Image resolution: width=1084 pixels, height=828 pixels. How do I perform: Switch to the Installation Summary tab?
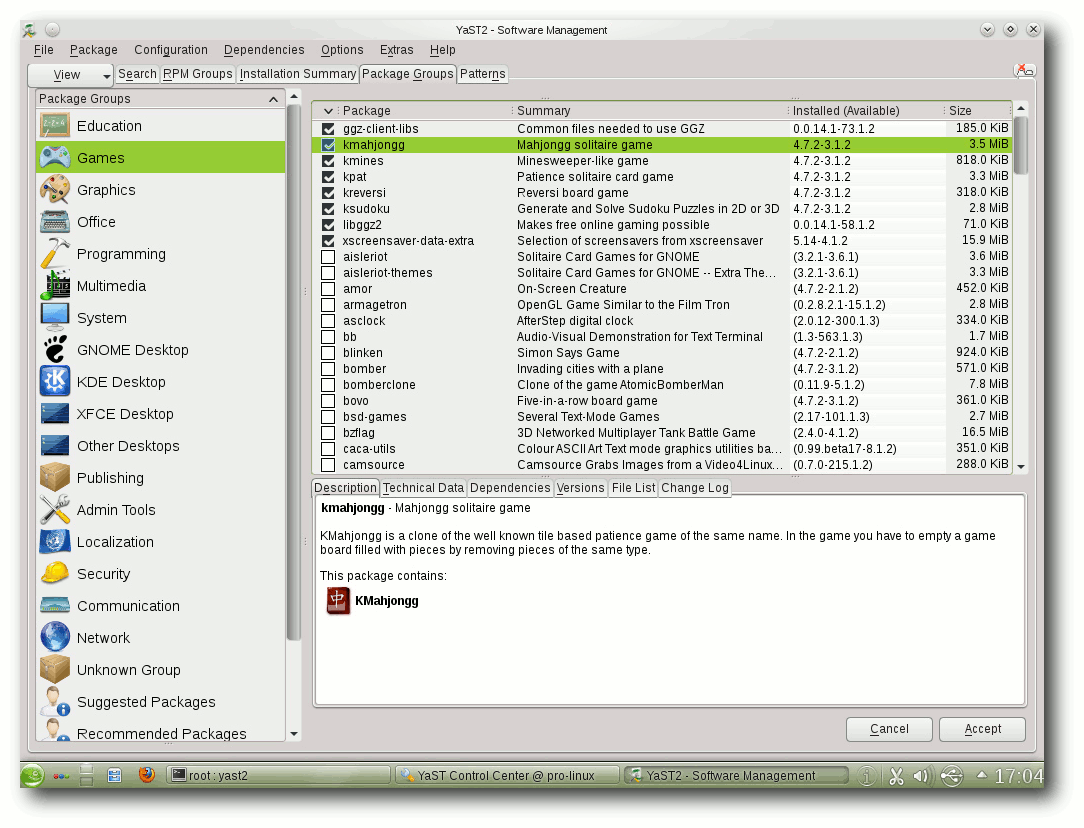[297, 74]
